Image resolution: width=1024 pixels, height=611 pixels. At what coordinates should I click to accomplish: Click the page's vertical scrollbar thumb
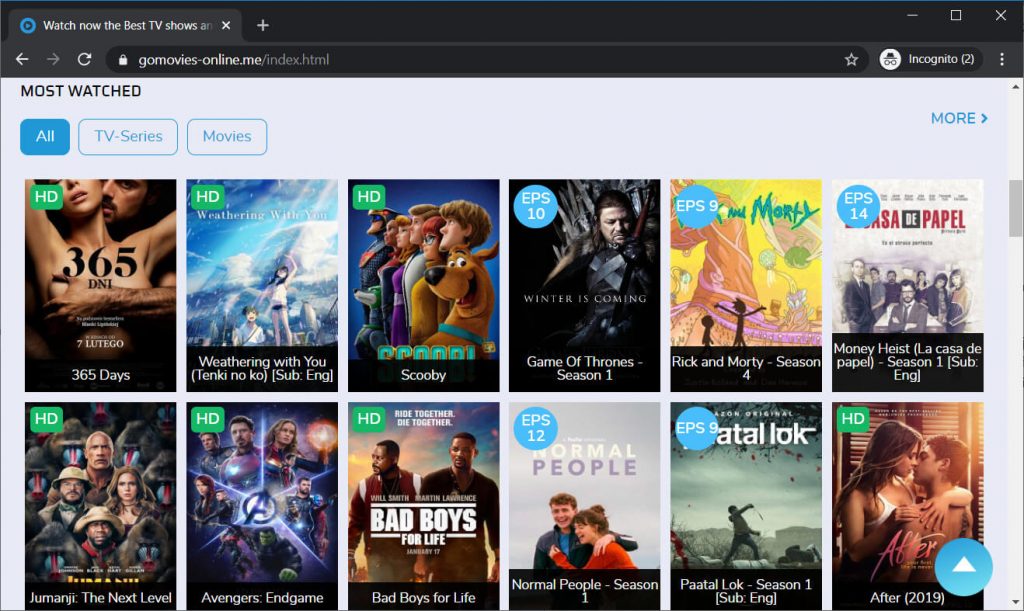pyautogui.click(x=1016, y=208)
